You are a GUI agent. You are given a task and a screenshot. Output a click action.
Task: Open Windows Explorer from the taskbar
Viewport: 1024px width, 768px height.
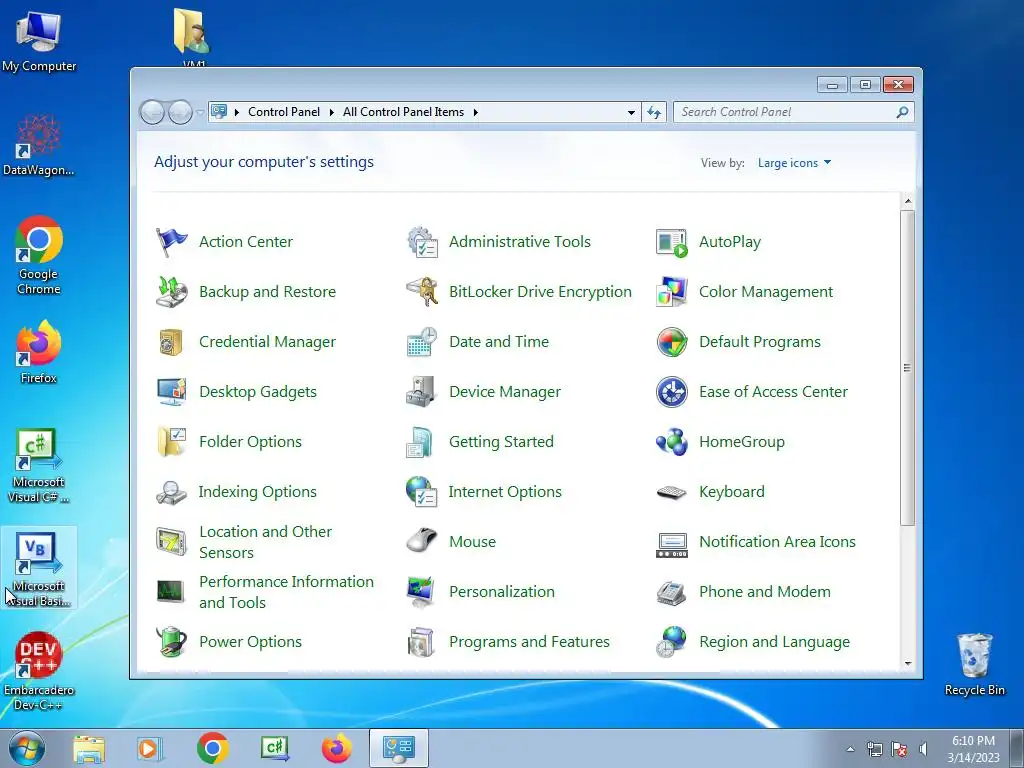coord(89,748)
